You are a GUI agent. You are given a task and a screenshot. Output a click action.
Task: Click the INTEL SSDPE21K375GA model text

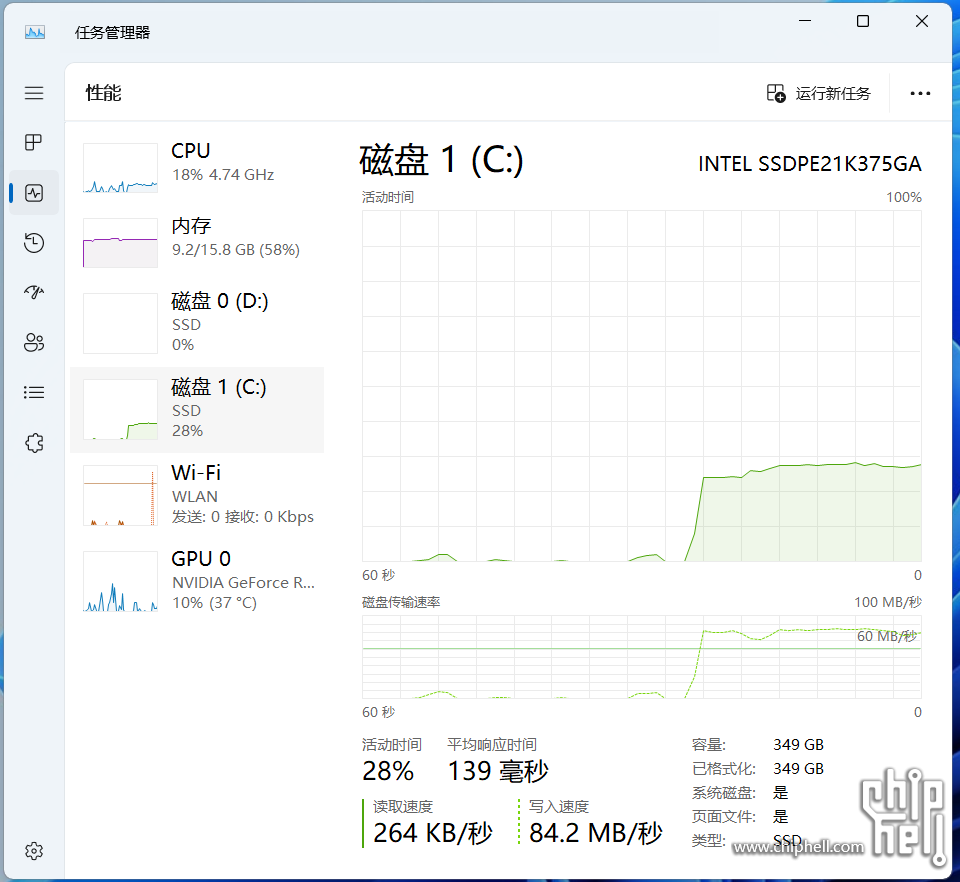809,164
